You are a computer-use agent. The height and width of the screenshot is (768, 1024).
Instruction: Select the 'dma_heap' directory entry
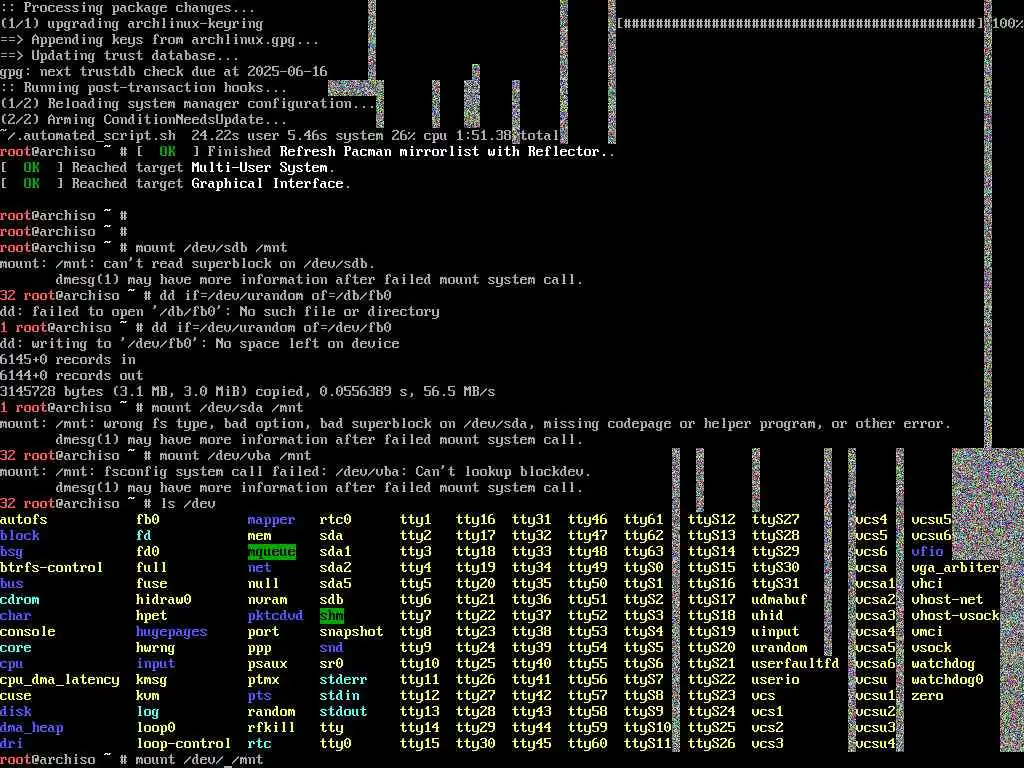tap(31, 728)
